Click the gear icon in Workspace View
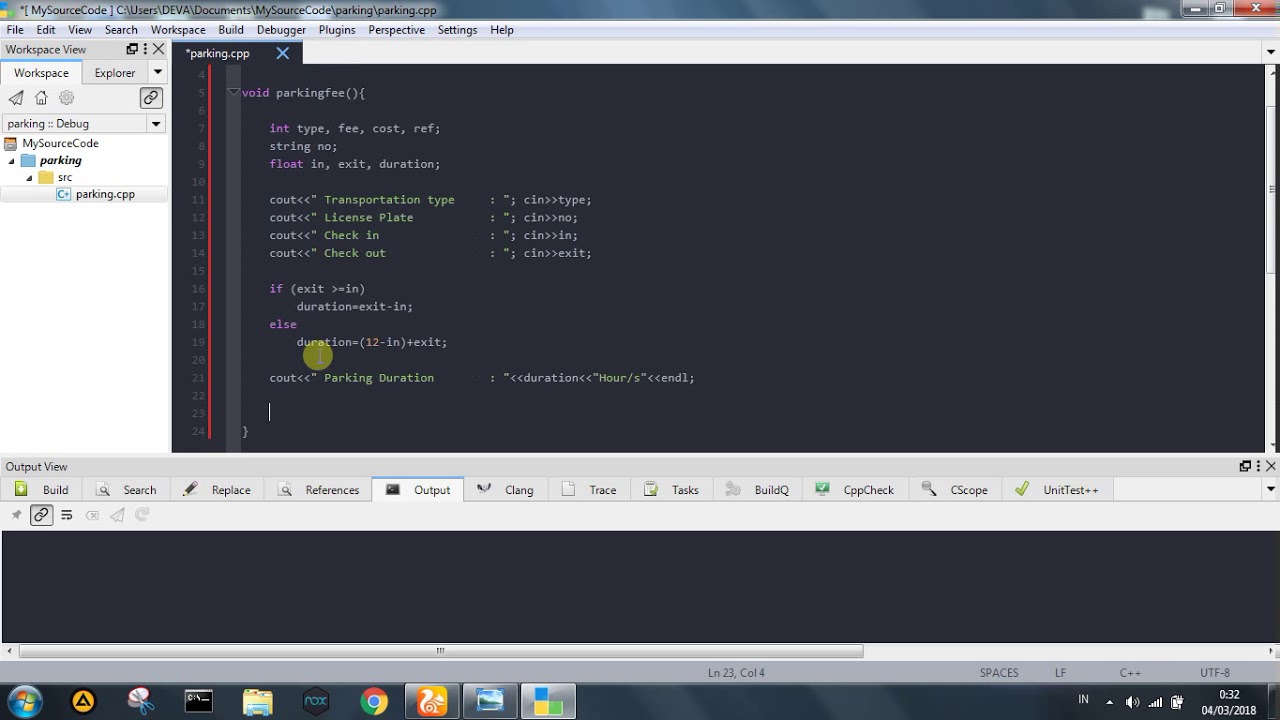 [67, 98]
